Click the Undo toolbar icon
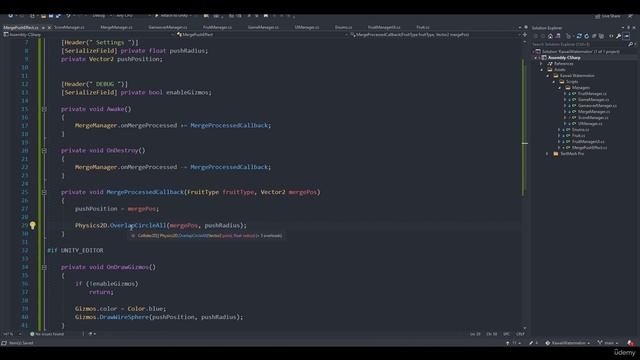 pos(68,16)
